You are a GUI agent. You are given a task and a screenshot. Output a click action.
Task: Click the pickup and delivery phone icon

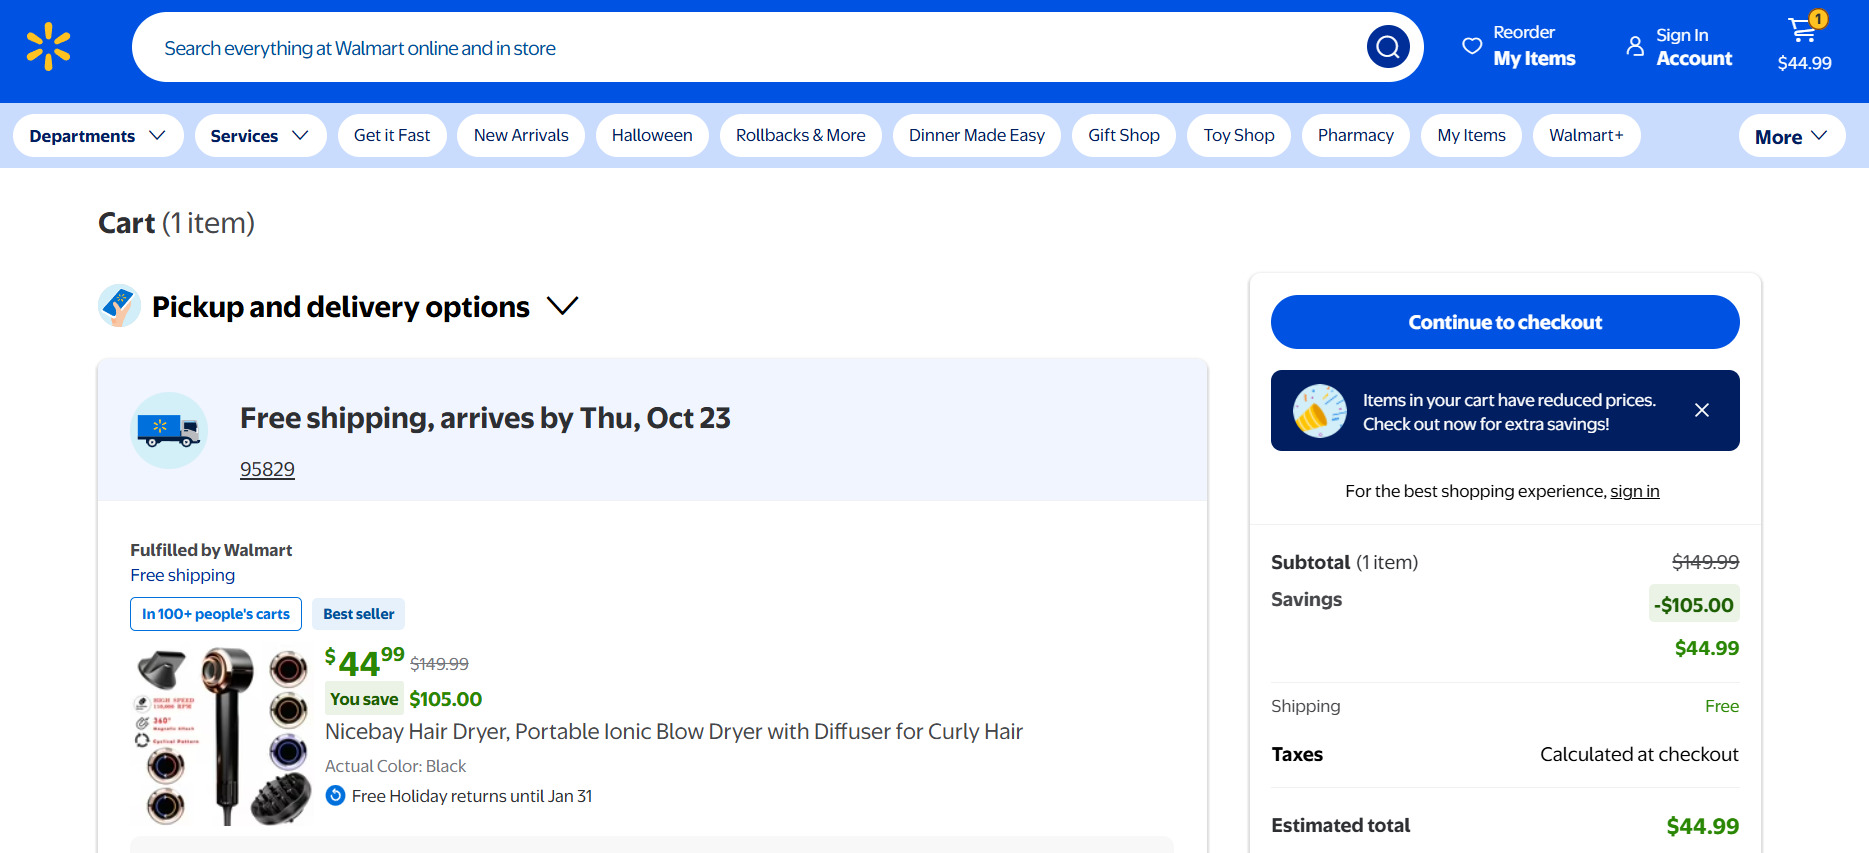[x=119, y=306]
